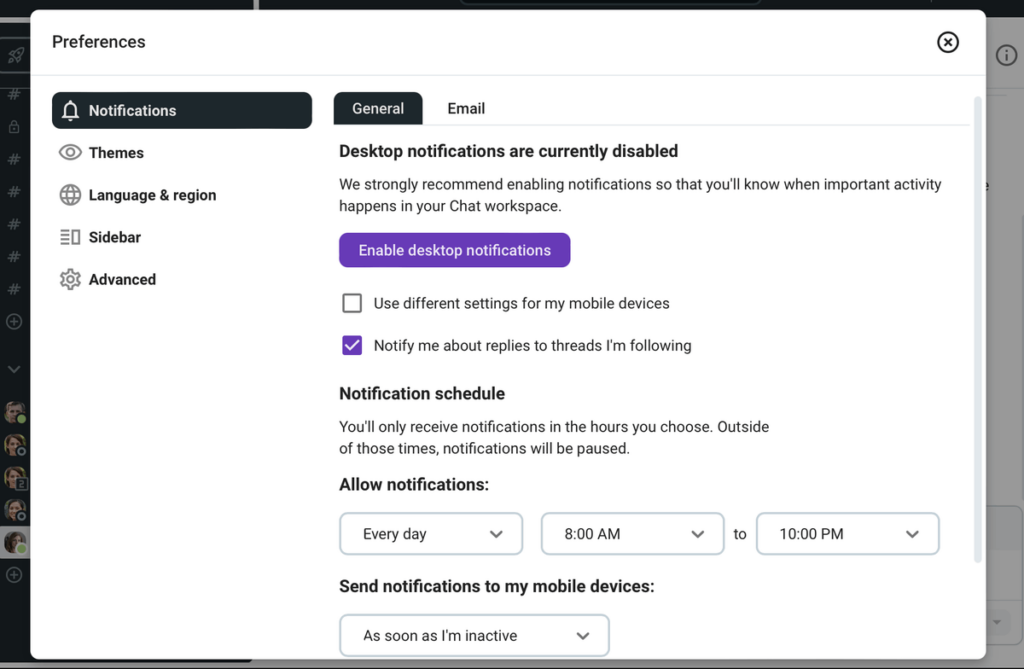
Task: Open the 8:00 AM start time dropdown
Action: 632,534
